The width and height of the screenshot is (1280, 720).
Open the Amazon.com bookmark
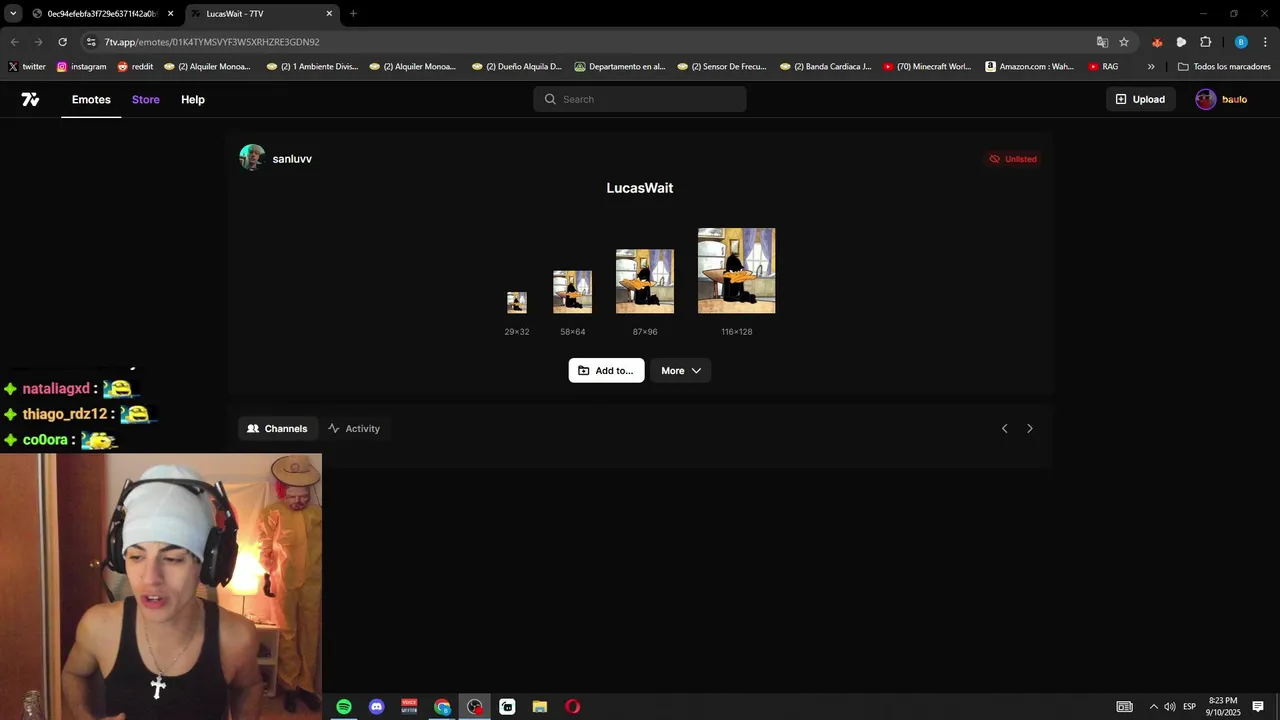[1030, 67]
